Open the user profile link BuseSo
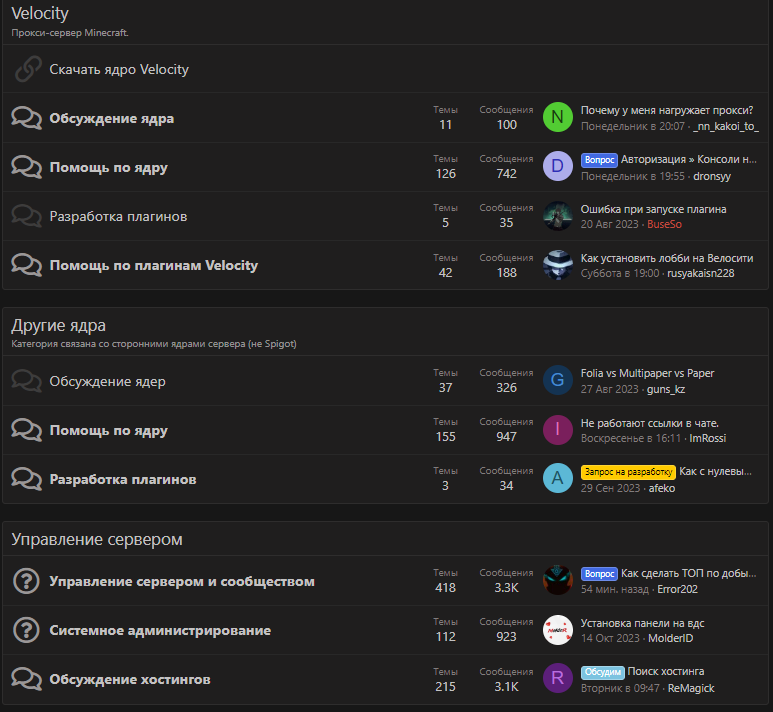773x712 pixels. coord(664,224)
